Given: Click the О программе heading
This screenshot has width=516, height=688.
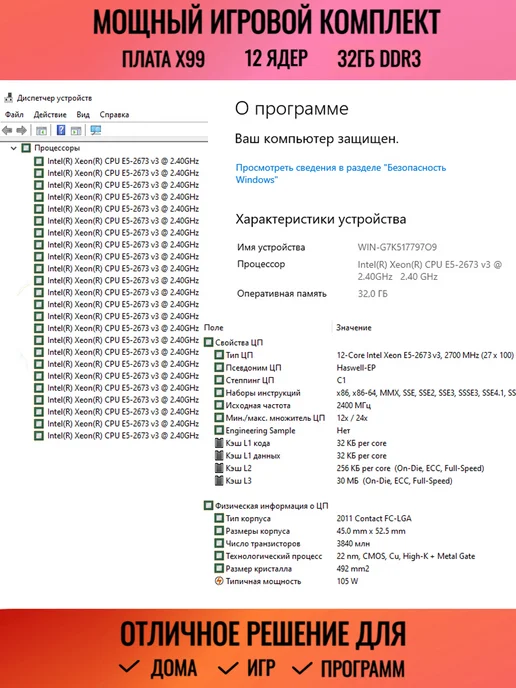Looking at the screenshot, I should pyautogui.click(x=291, y=108).
